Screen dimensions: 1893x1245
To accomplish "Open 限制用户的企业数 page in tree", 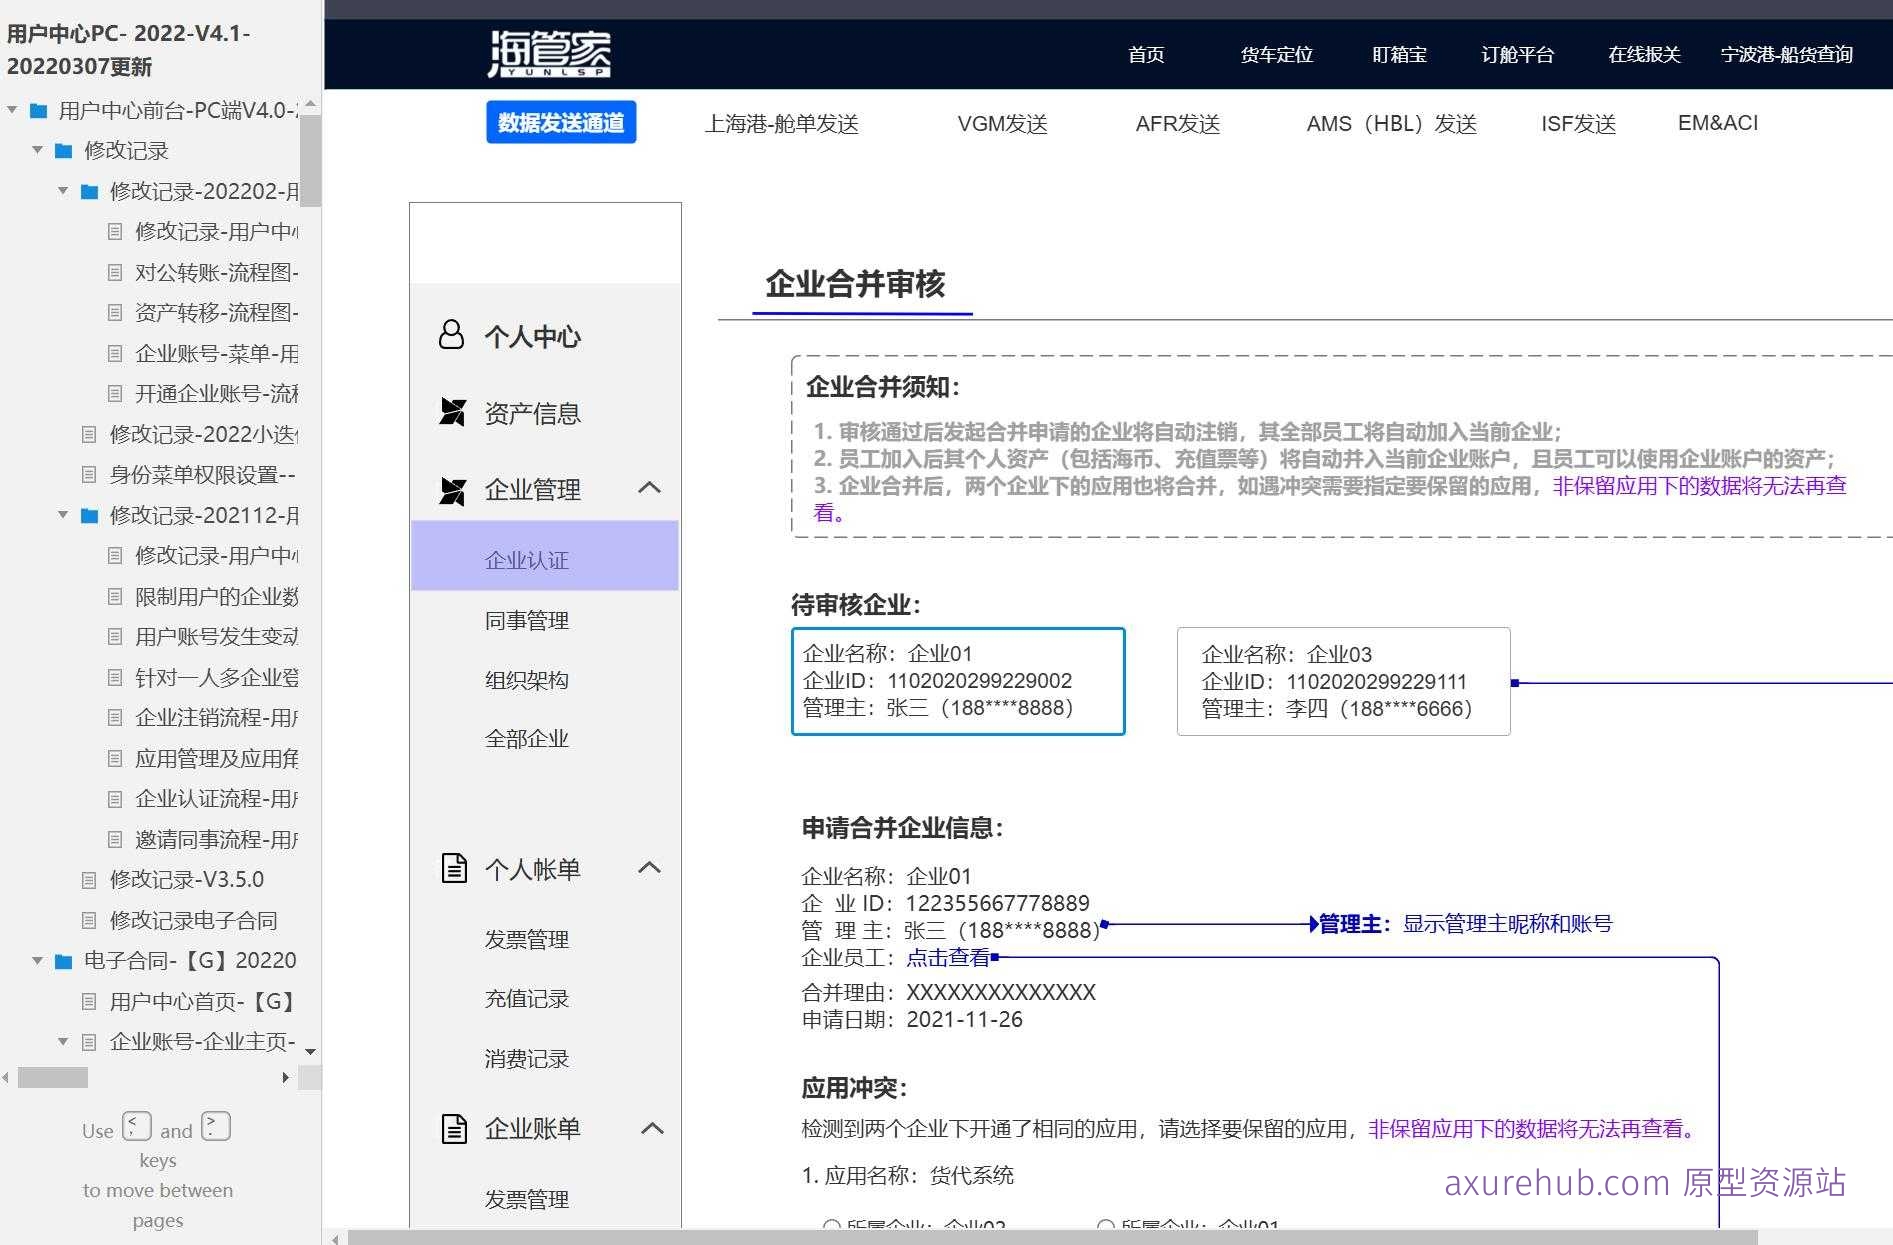I will tap(217, 597).
